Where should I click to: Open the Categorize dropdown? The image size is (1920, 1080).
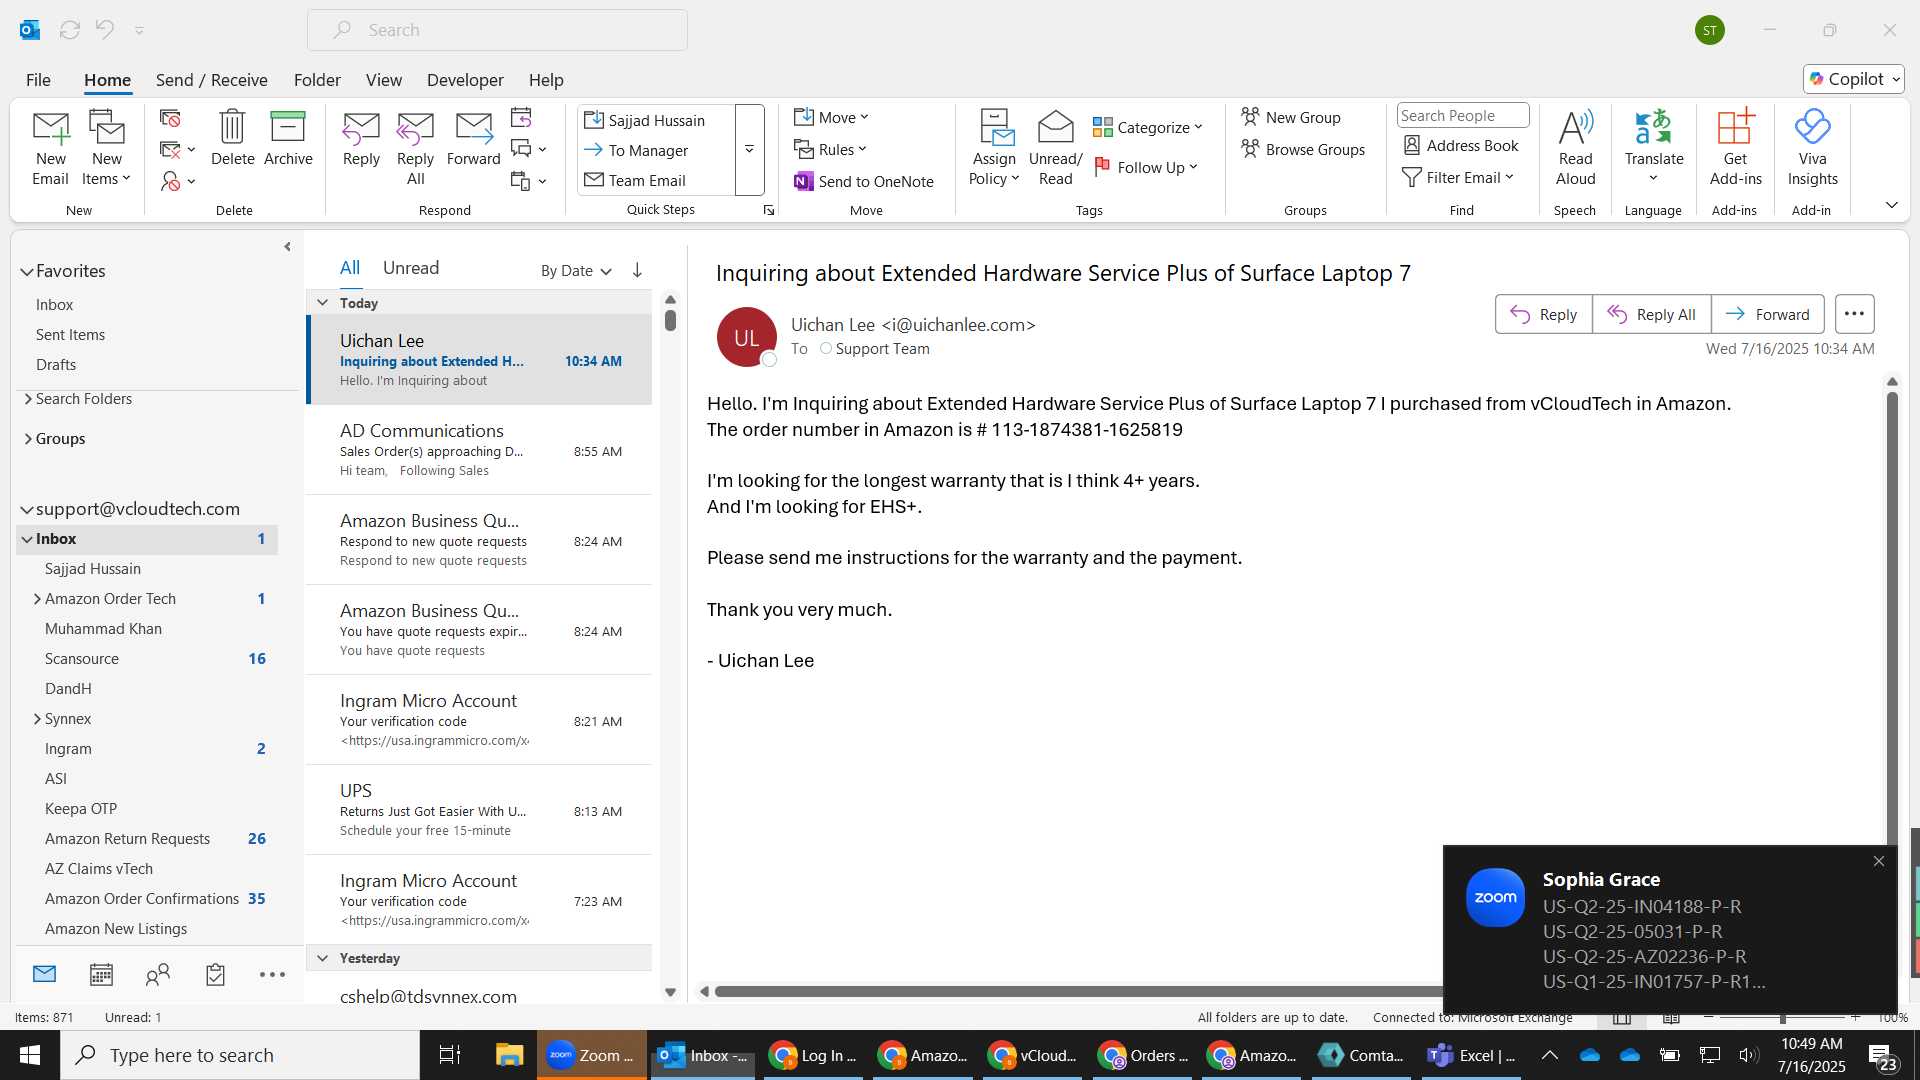pyautogui.click(x=1147, y=127)
